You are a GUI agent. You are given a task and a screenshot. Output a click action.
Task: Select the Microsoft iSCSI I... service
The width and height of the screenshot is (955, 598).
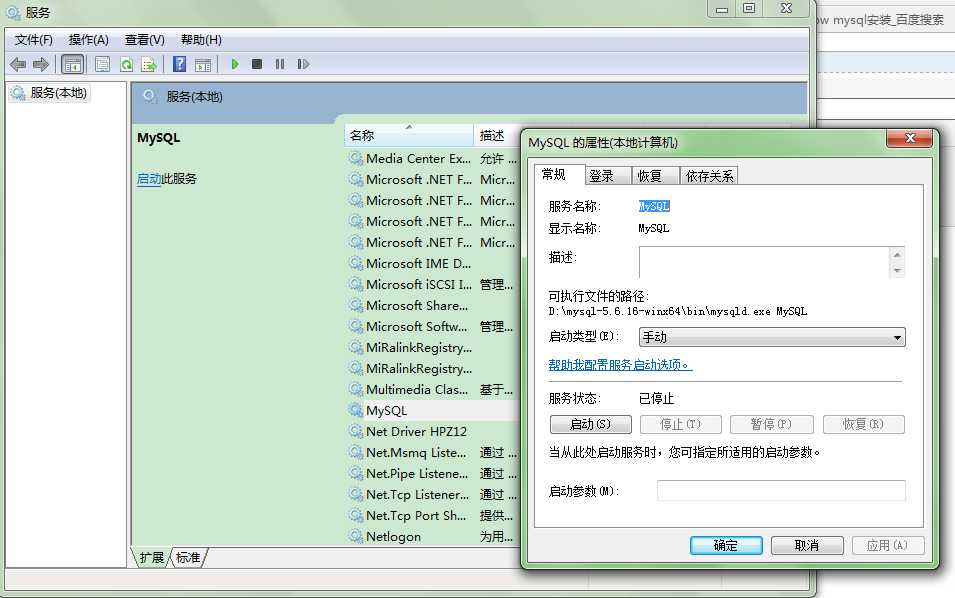[434, 284]
